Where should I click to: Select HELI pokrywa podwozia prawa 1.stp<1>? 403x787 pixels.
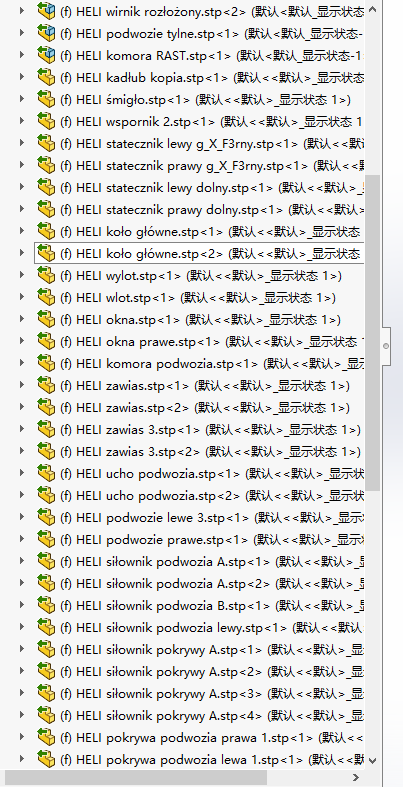[x=212, y=738]
